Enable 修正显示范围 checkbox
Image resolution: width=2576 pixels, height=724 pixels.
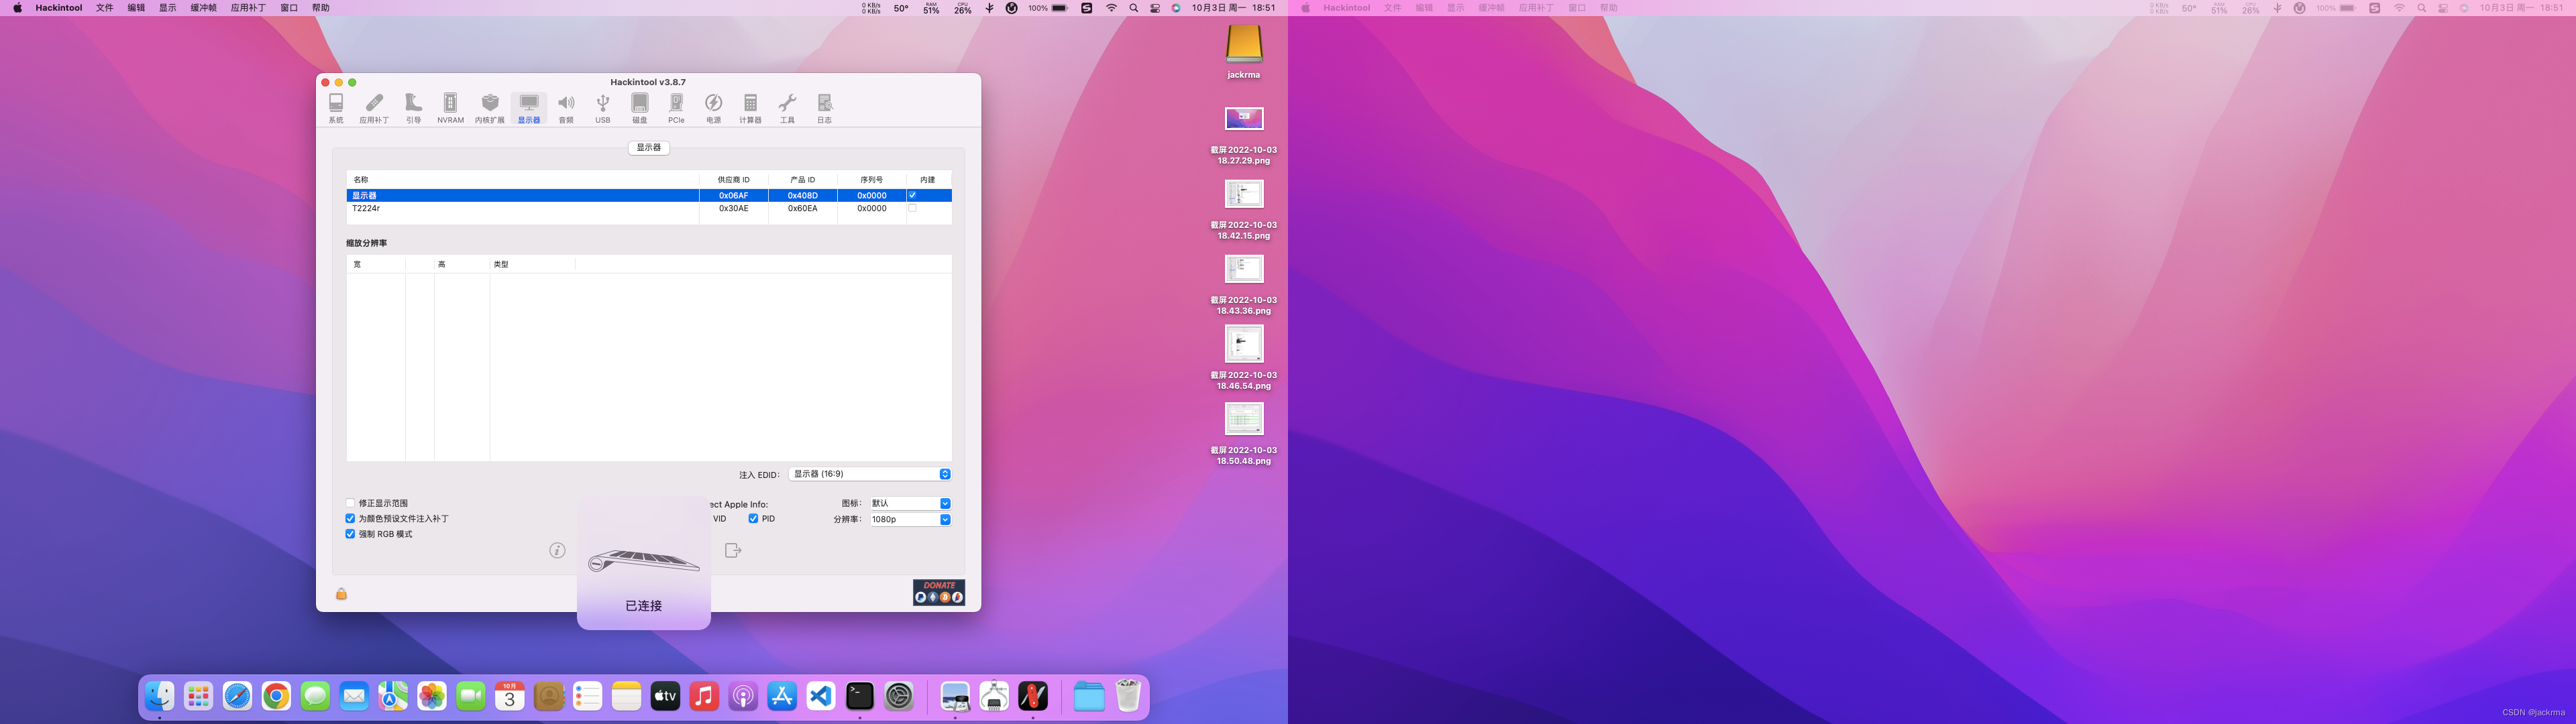click(350, 503)
